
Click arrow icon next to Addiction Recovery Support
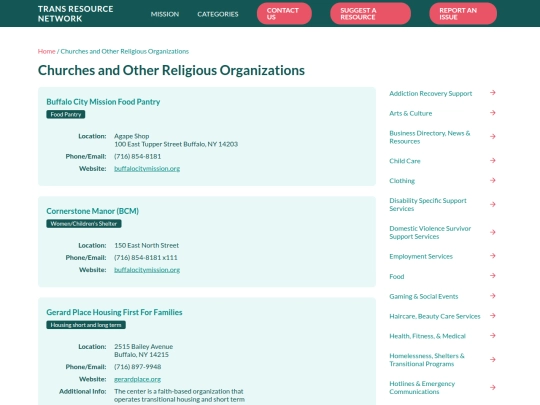tap(493, 93)
